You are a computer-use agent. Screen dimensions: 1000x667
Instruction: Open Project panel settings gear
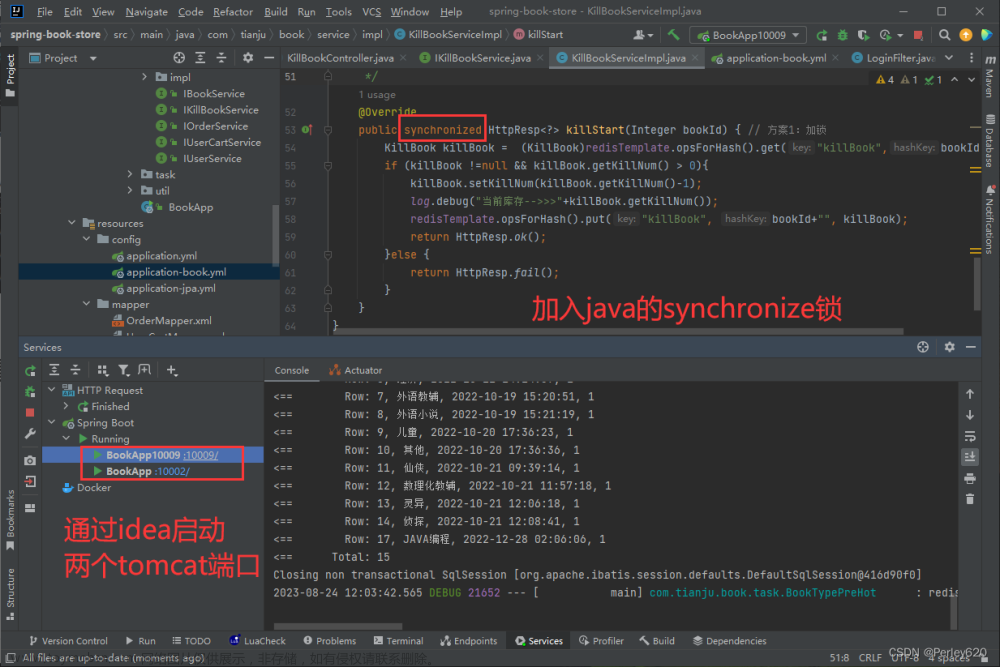[248, 58]
